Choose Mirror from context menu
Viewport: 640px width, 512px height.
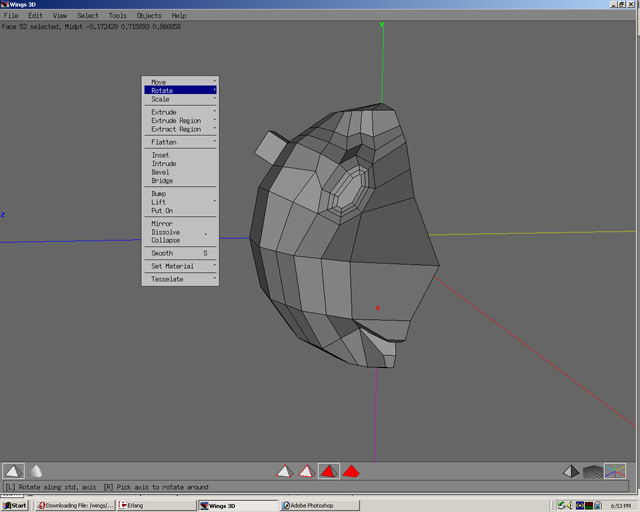[x=180, y=224]
